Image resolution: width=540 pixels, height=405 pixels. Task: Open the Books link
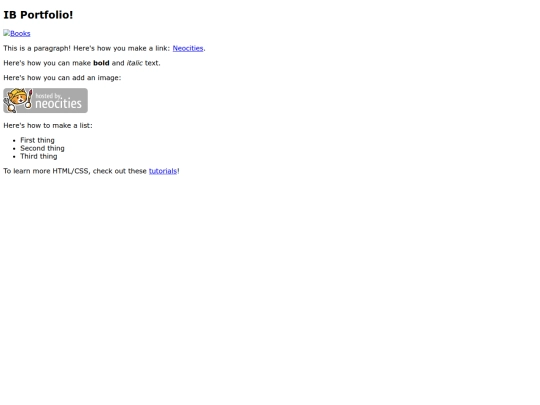pos(20,33)
